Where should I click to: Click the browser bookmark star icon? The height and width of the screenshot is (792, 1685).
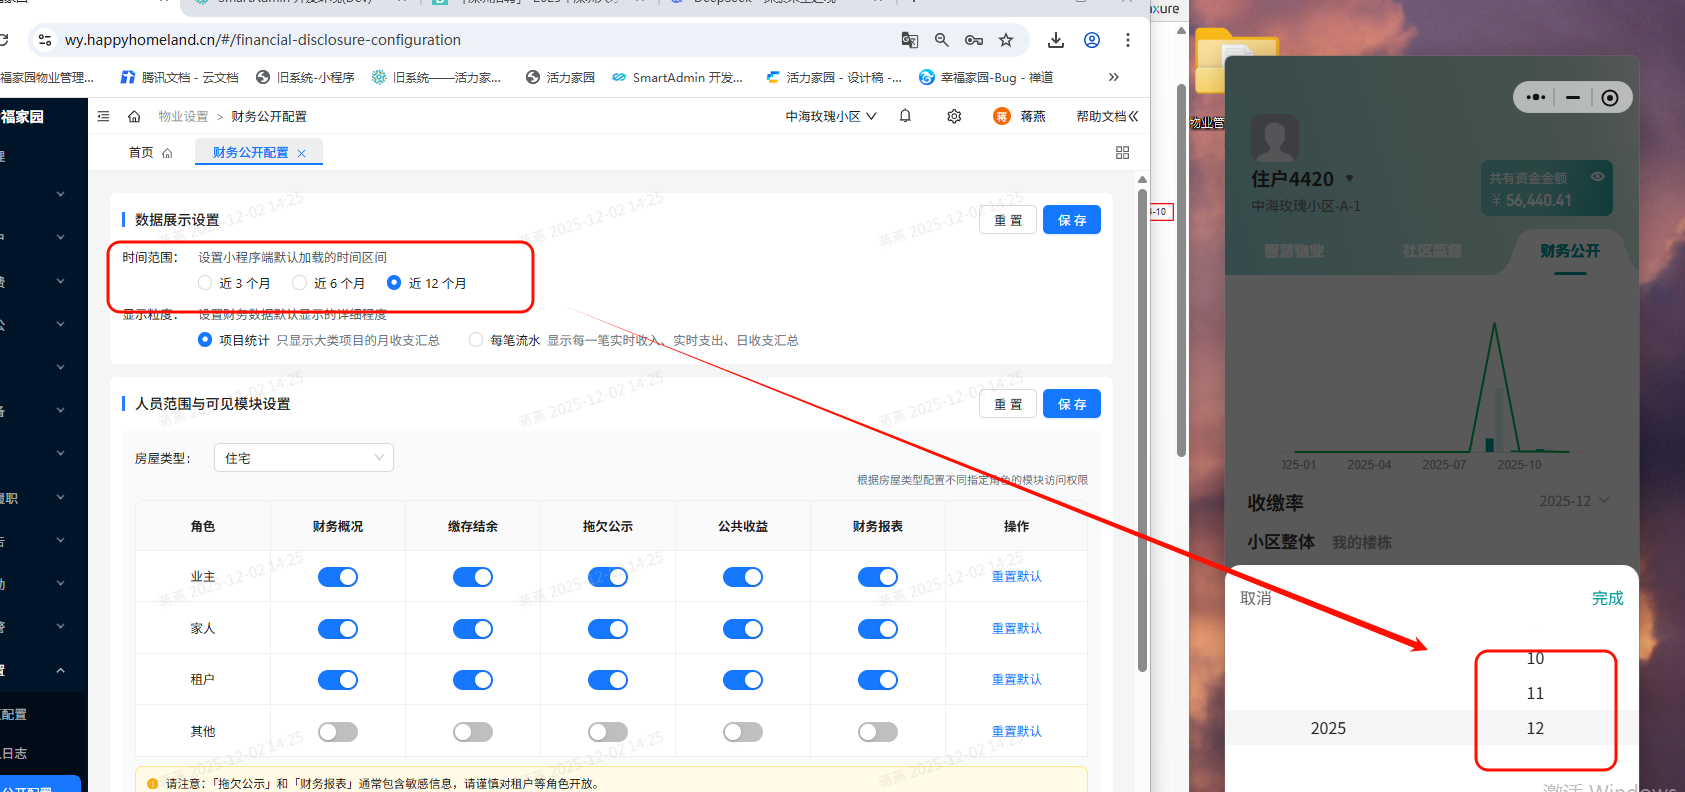[x=1006, y=40]
